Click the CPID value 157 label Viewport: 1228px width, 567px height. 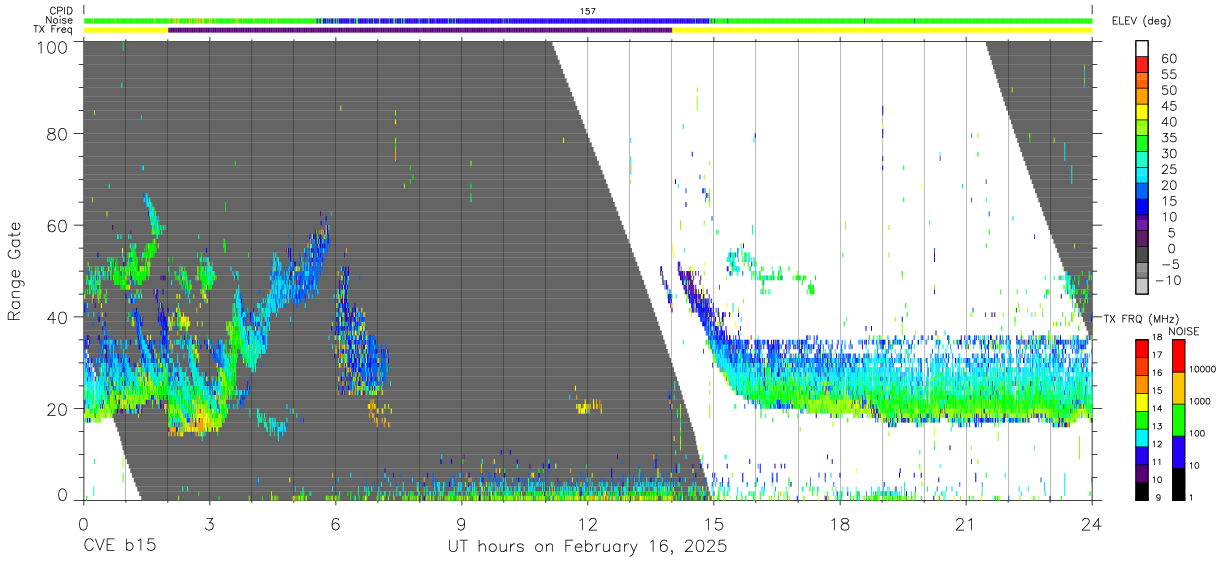pos(588,11)
